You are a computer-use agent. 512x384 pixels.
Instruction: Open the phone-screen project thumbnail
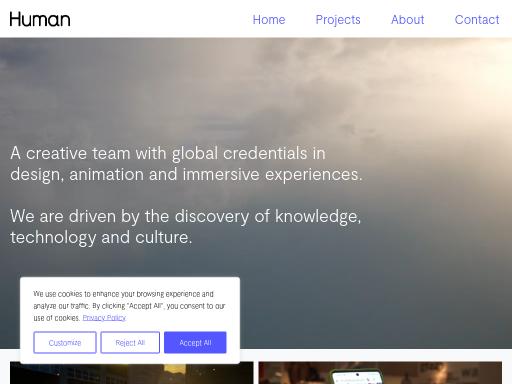(x=380, y=373)
